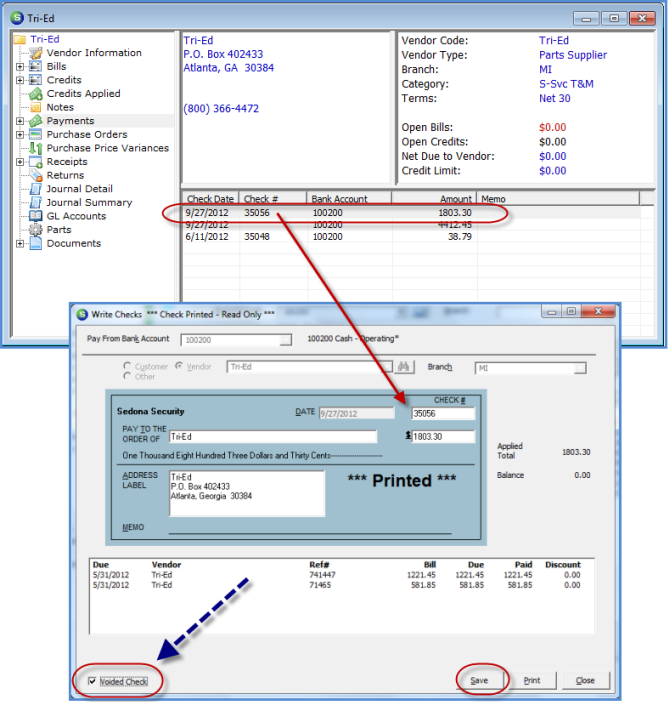Expand the Documents tree node
The image size is (668, 702).
coord(20,244)
